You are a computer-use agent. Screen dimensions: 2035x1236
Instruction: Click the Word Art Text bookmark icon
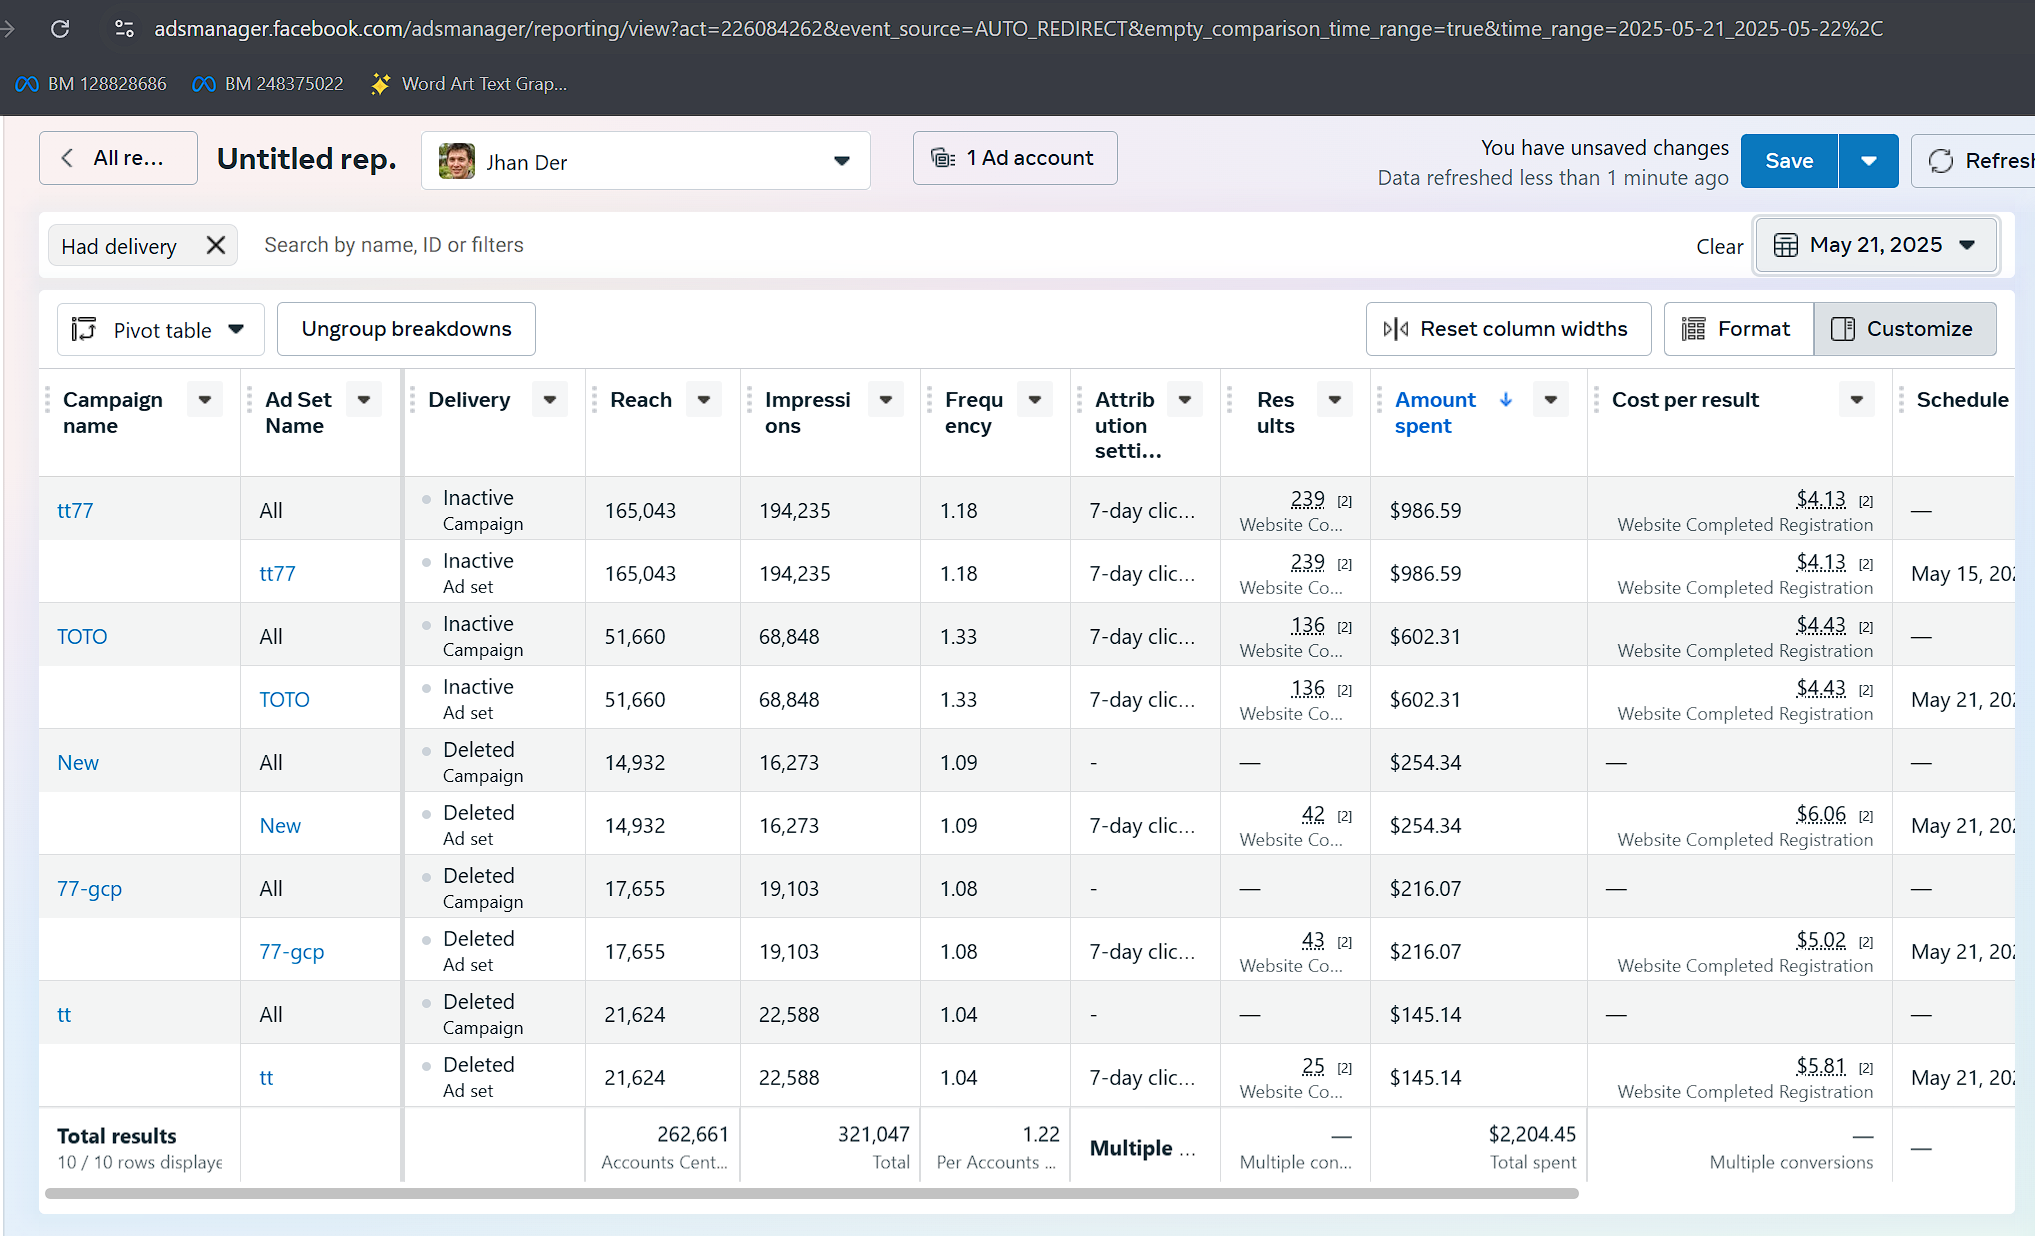point(380,84)
